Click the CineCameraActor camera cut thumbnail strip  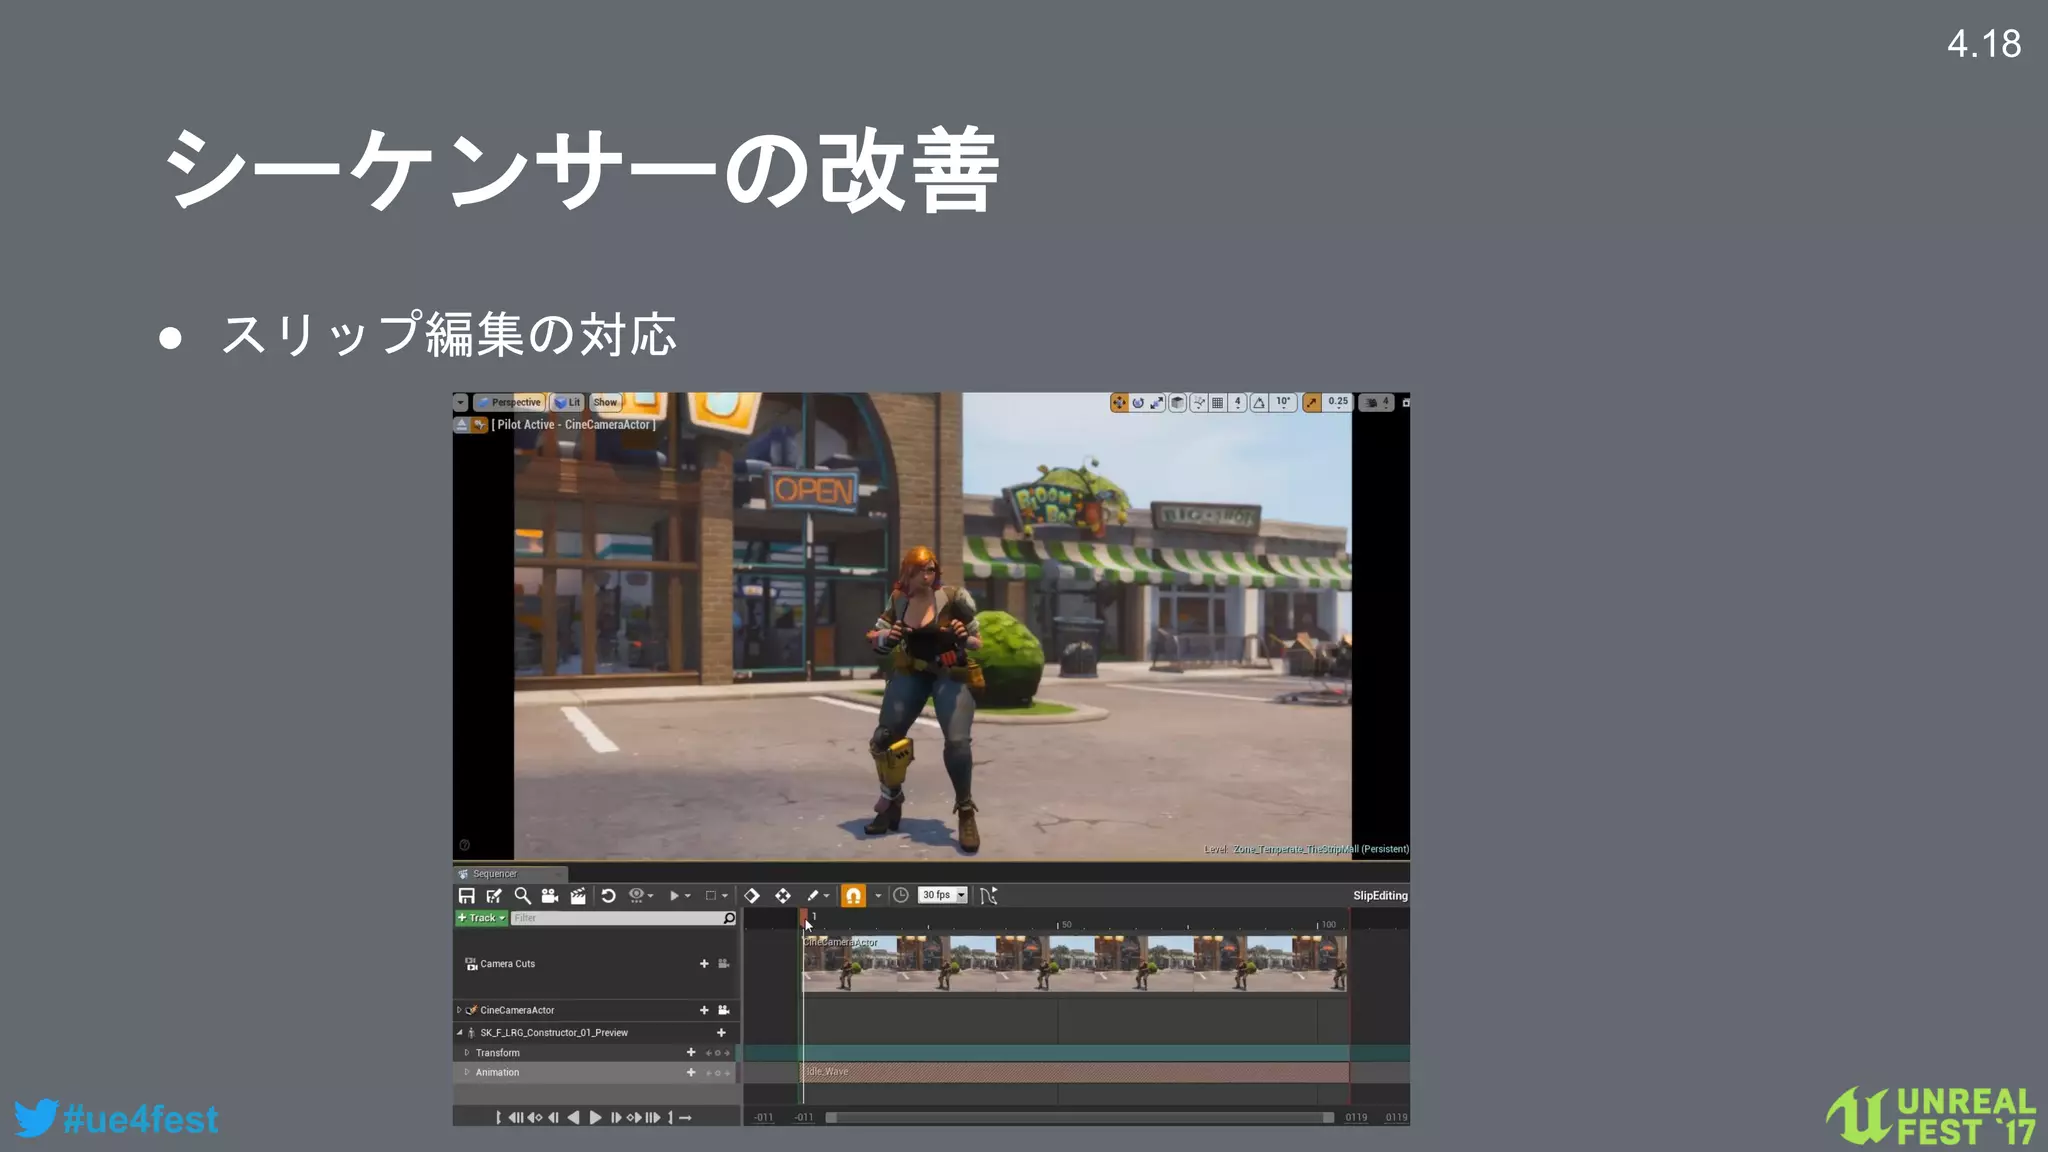pyautogui.click(x=1075, y=964)
